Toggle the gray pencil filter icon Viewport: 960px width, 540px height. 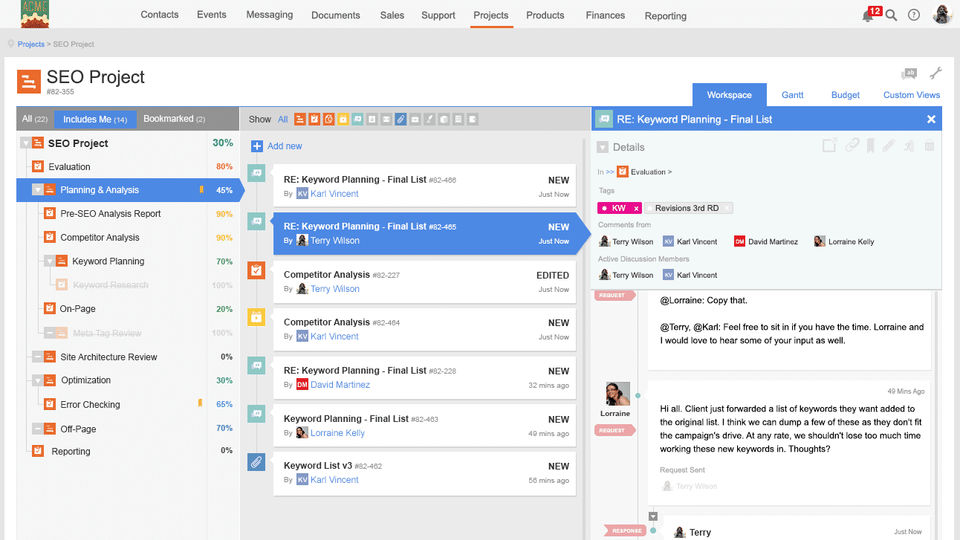click(429, 119)
